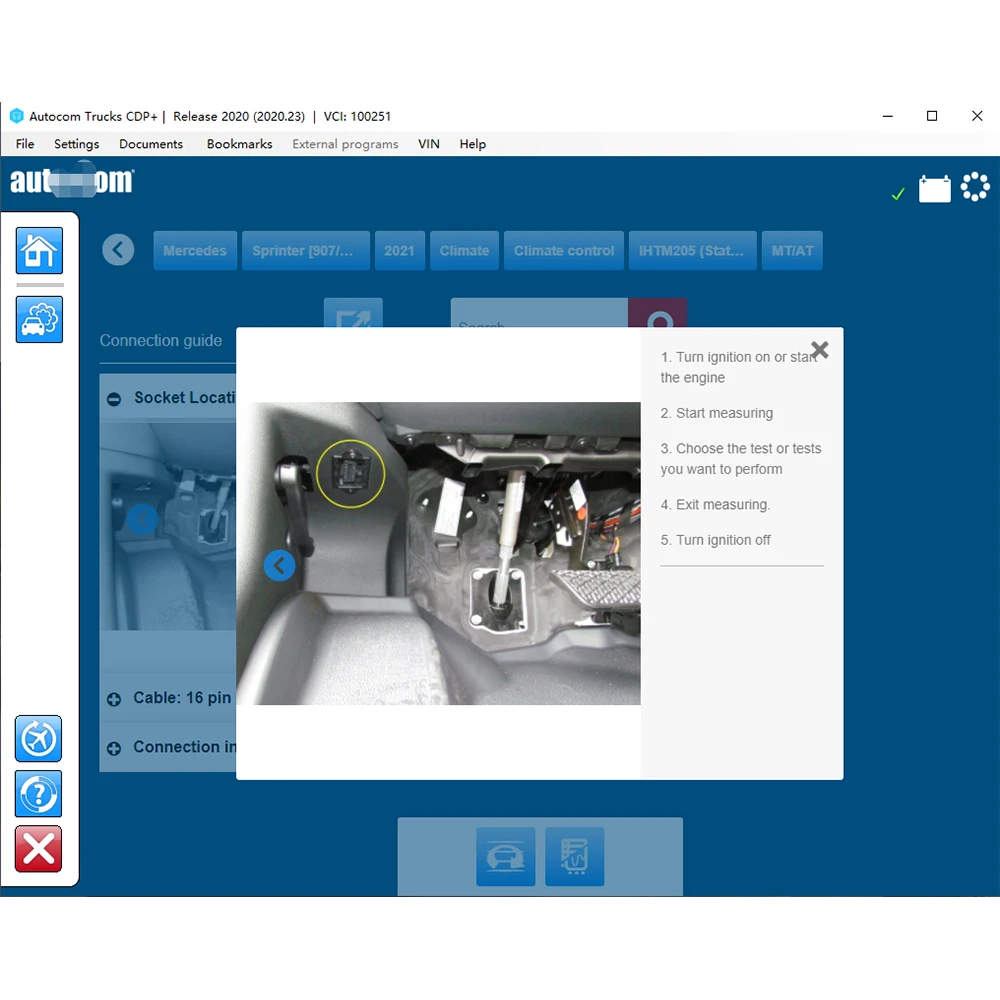The width and height of the screenshot is (1000, 1000).
Task: Open the Help menu
Action: click(x=473, y=143)
